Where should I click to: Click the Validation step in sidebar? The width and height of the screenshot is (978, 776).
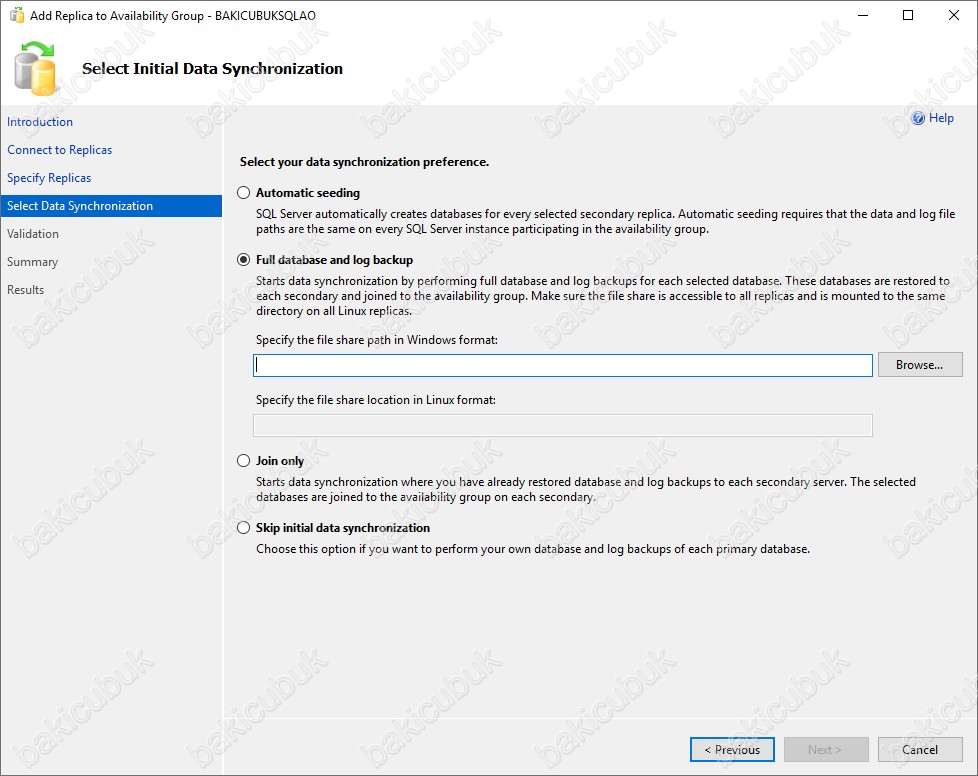coord(33,234)
